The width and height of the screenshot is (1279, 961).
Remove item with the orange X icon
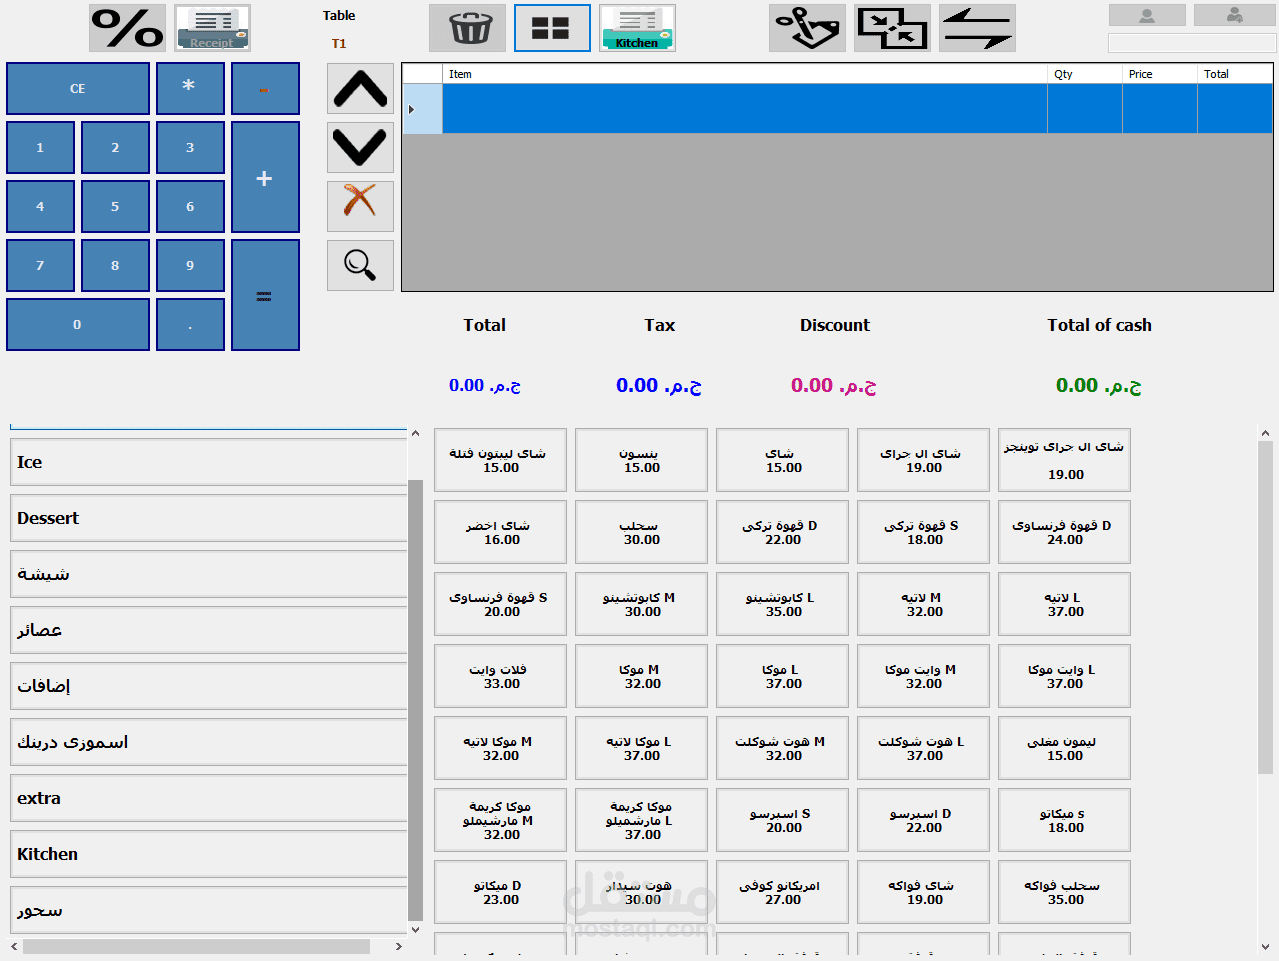click(x=360, y=206)
